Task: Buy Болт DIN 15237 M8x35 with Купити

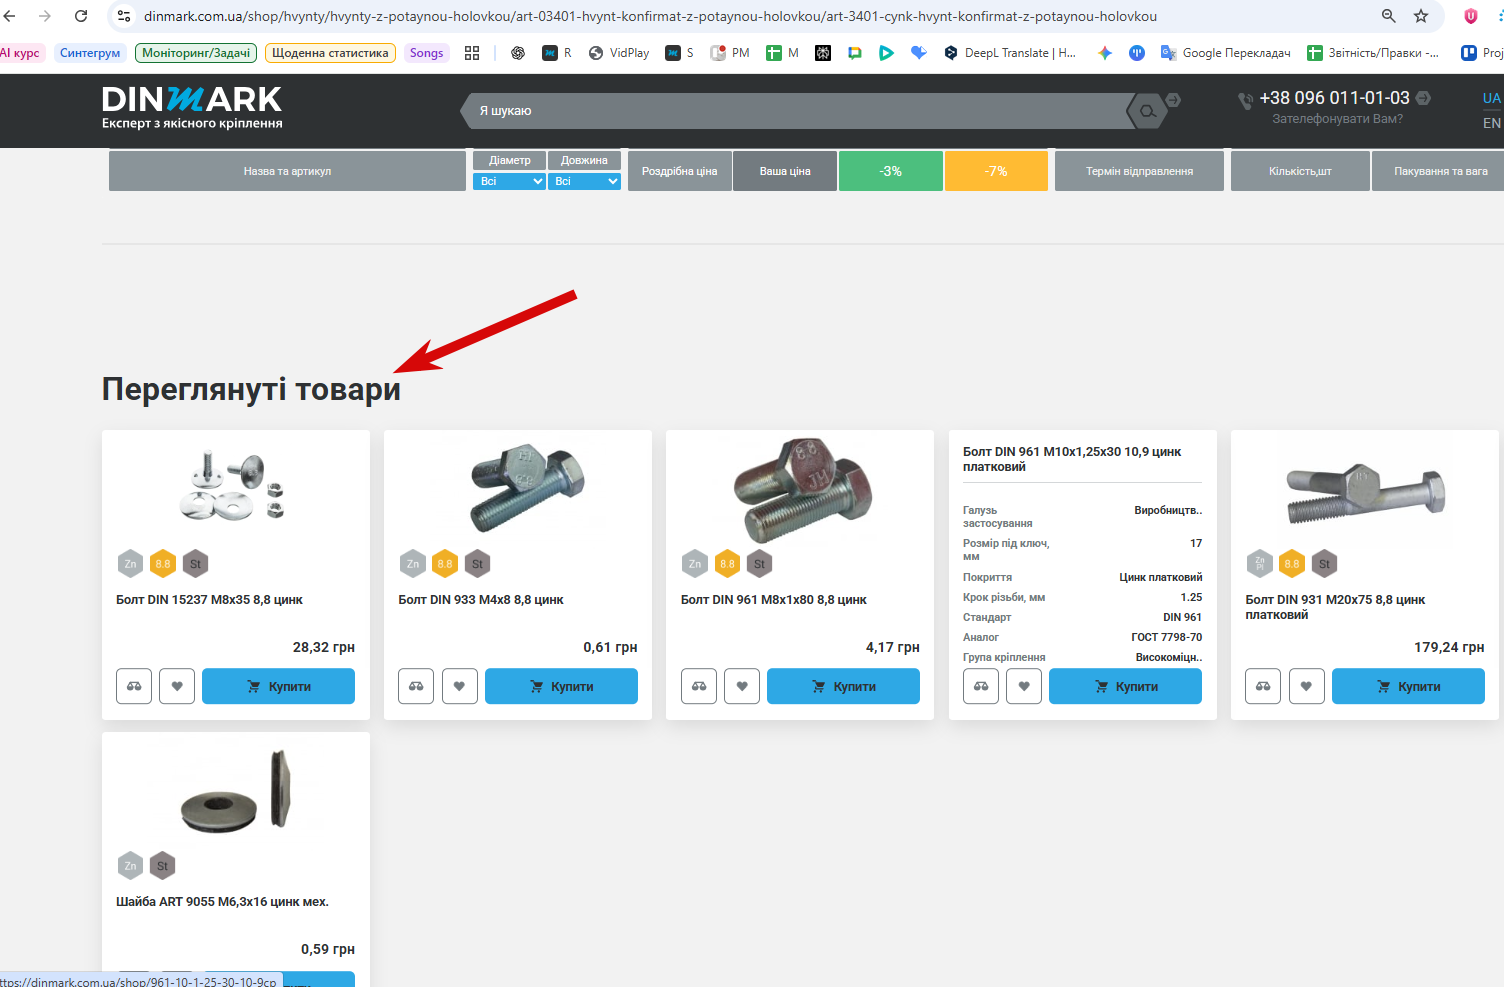Action: click(278, 686)
